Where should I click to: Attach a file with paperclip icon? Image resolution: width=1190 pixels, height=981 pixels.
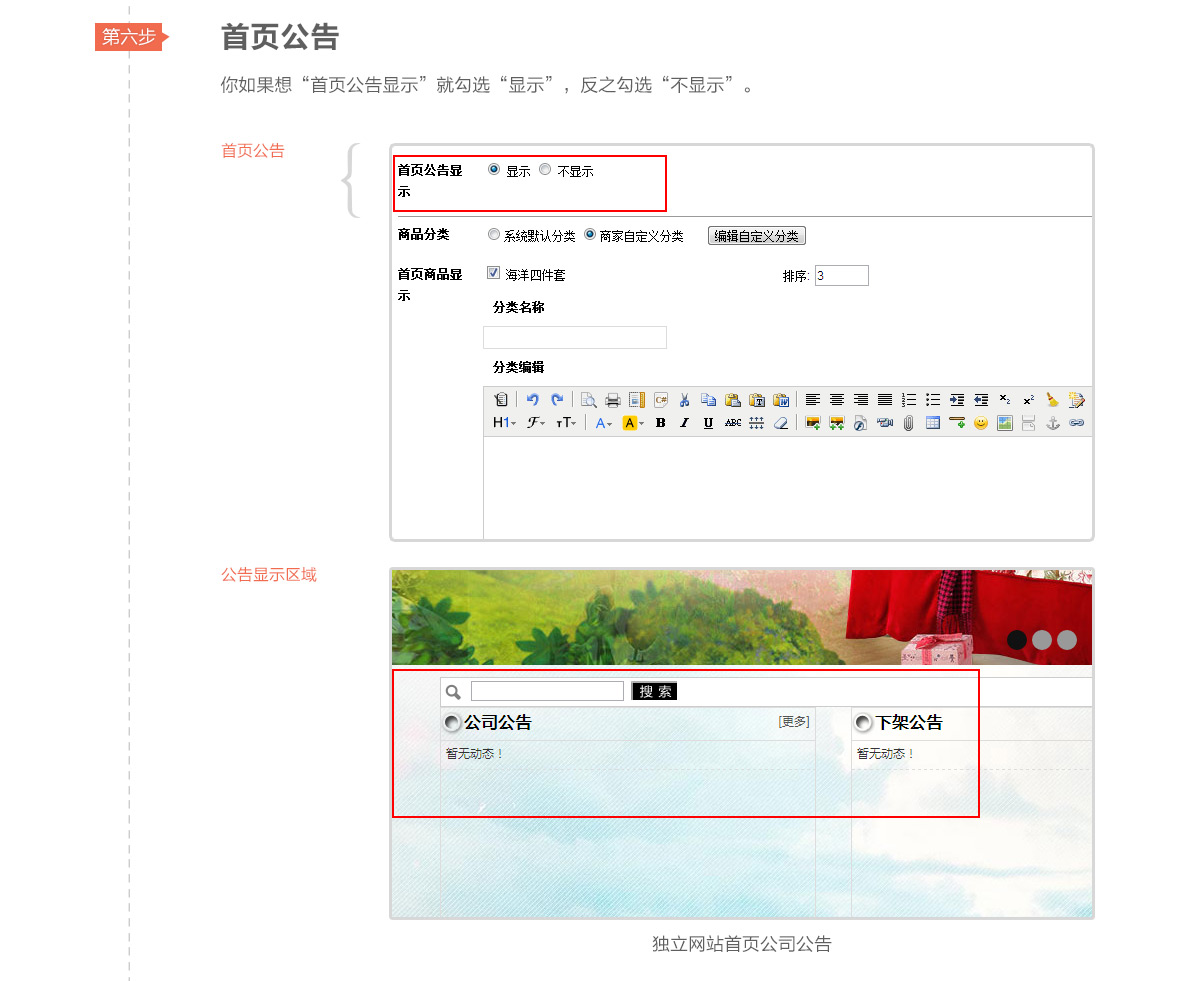908,423
